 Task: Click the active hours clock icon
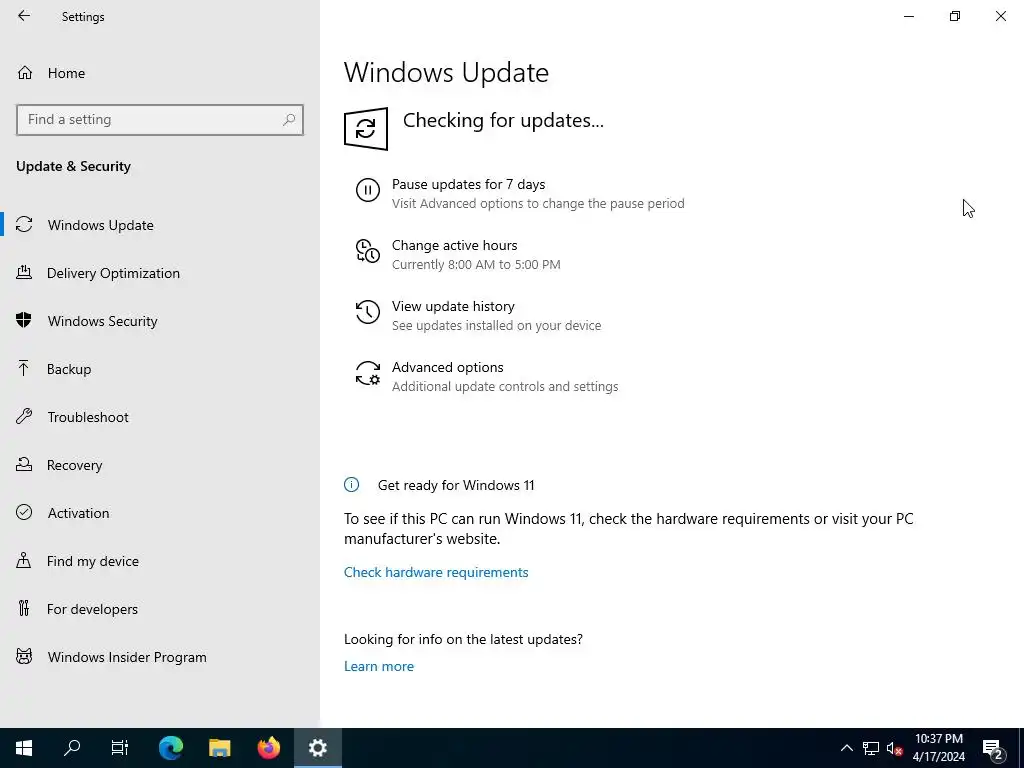coord(368,251)
